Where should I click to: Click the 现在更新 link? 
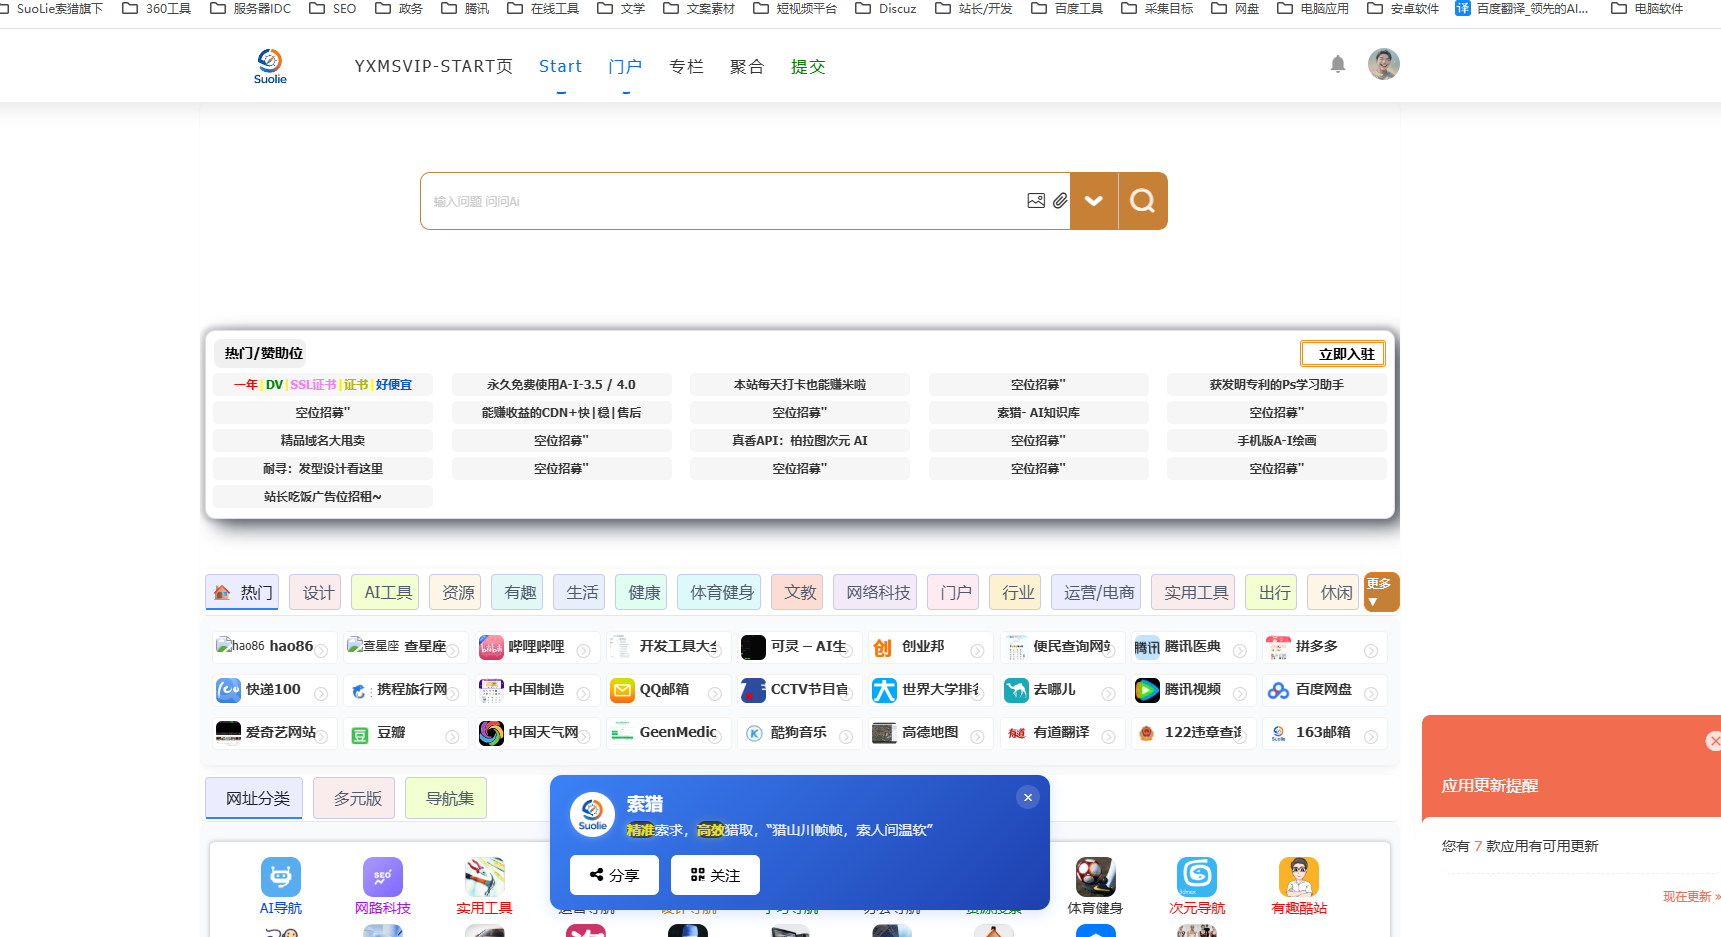point(1691,896)
